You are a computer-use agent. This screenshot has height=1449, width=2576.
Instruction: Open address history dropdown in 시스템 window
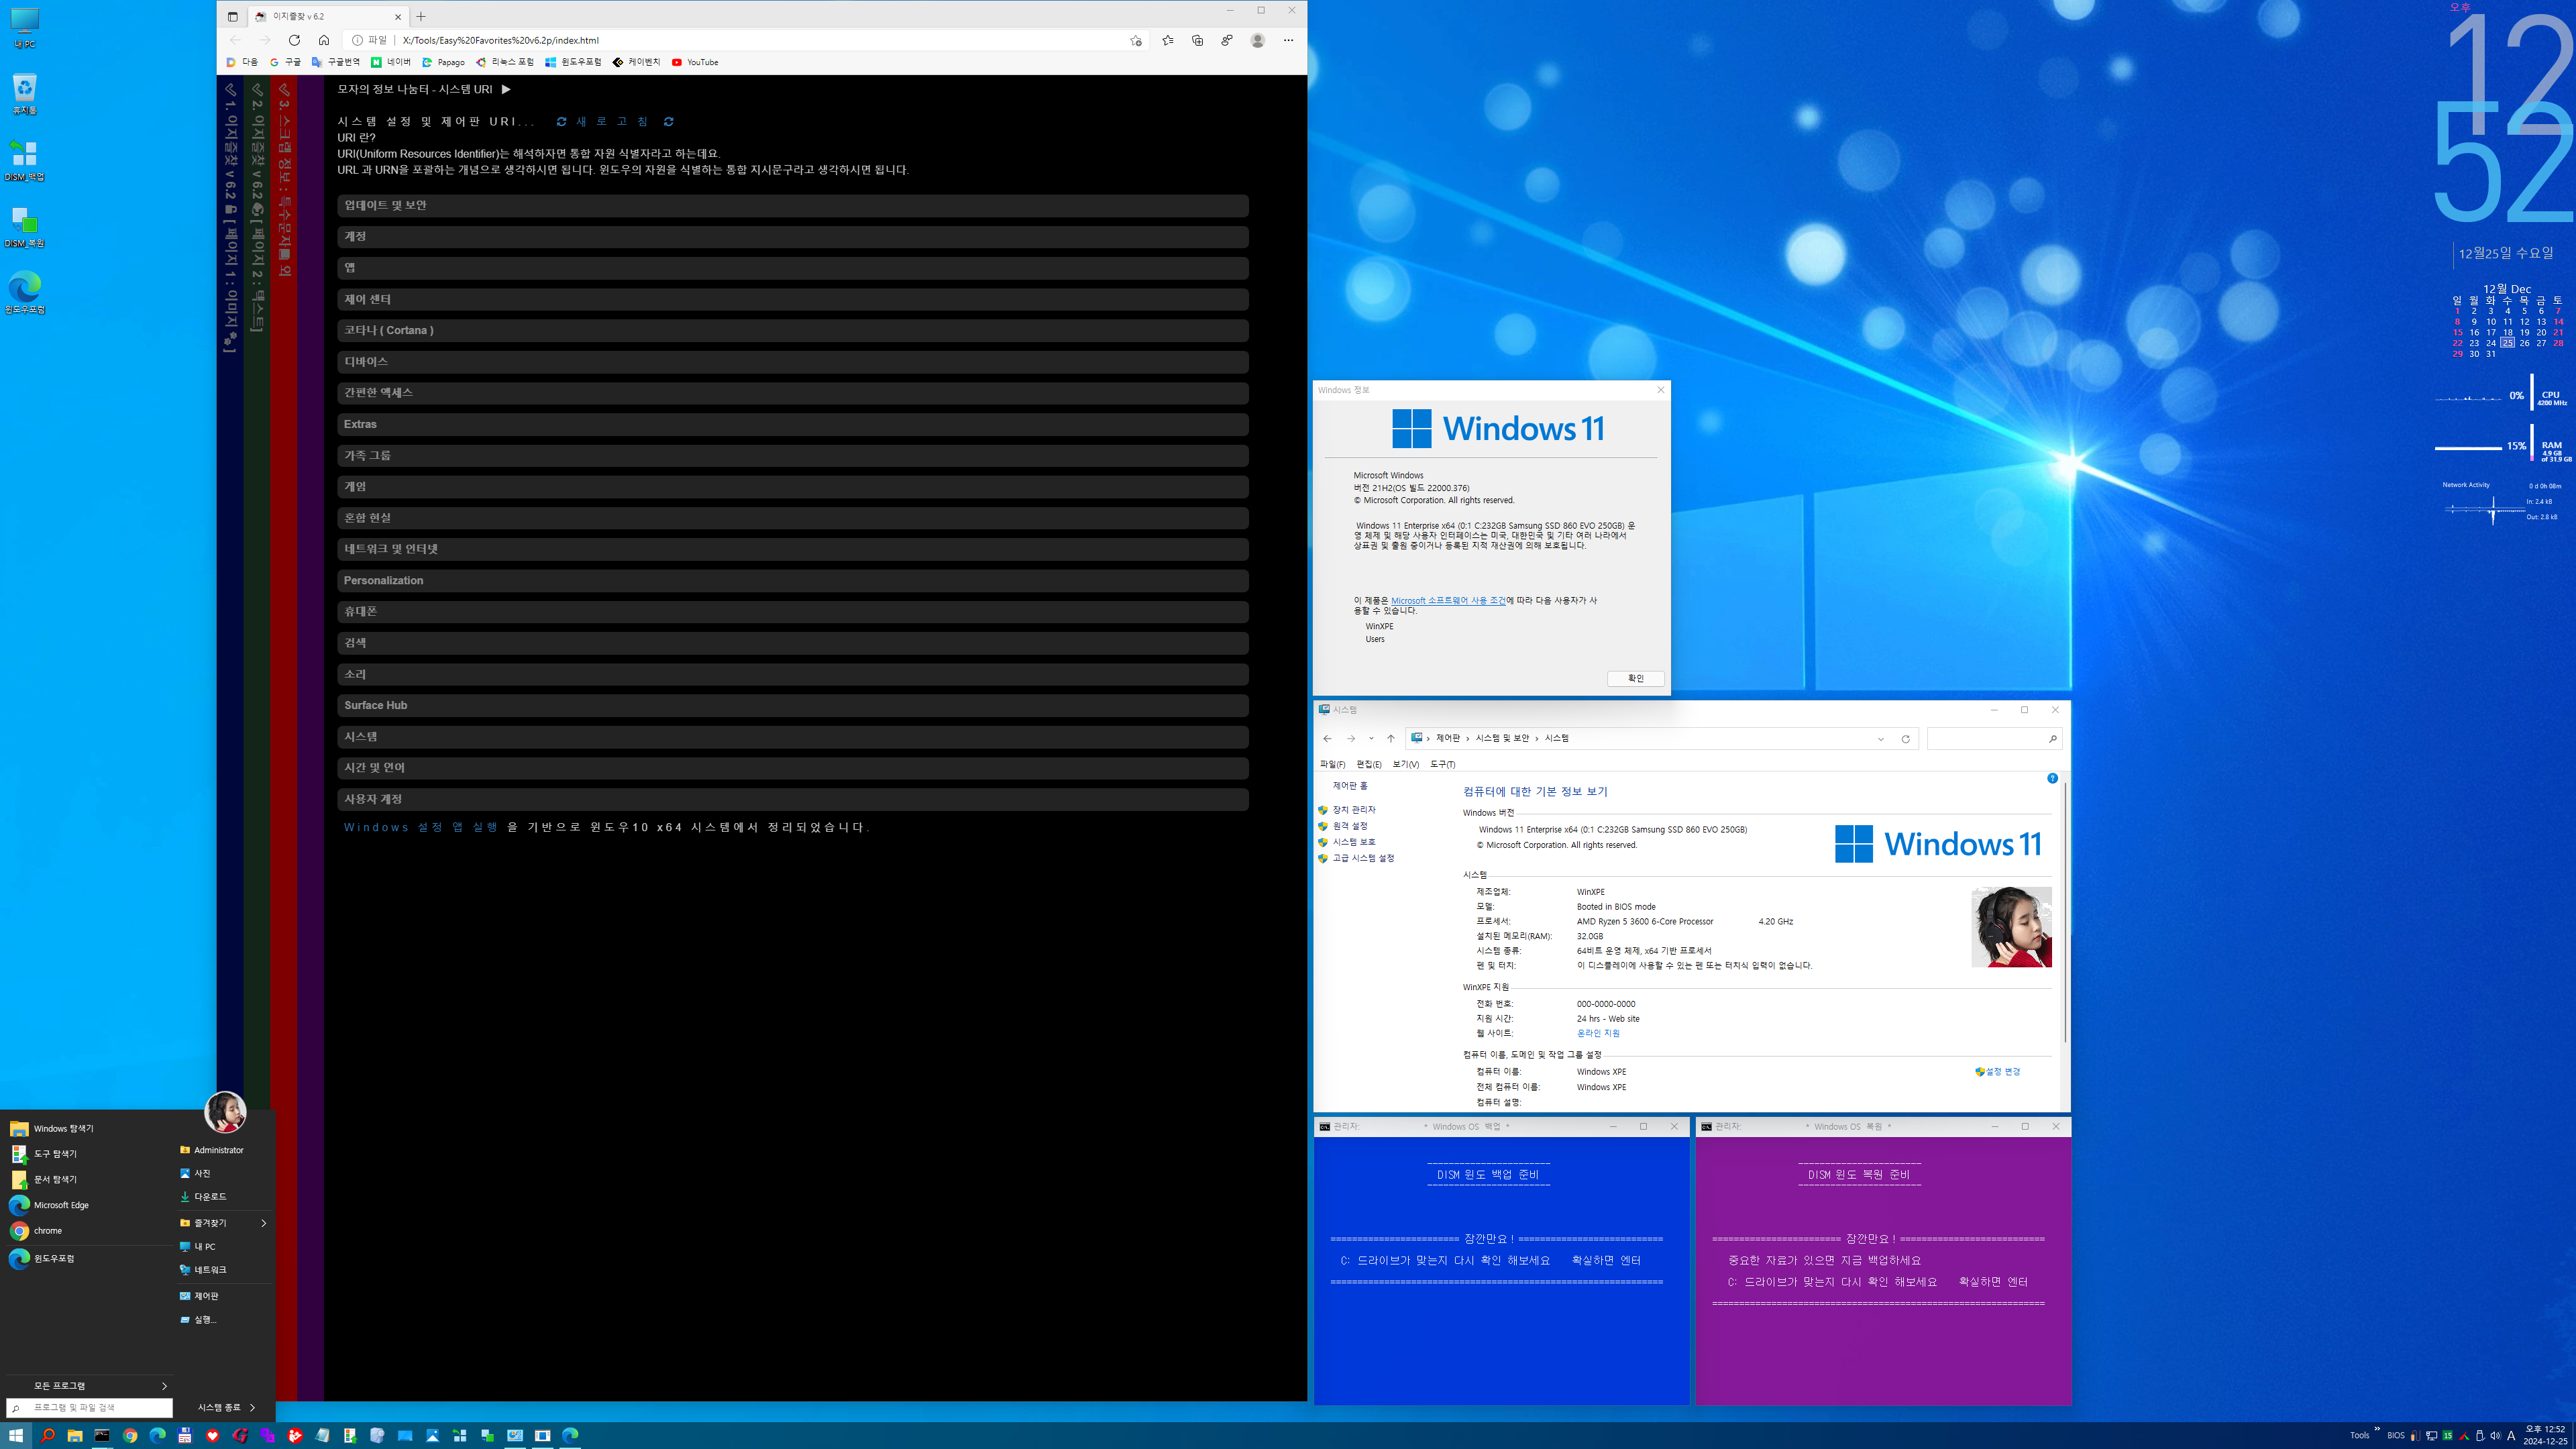pyautogui.click(x=1880, y=739)
